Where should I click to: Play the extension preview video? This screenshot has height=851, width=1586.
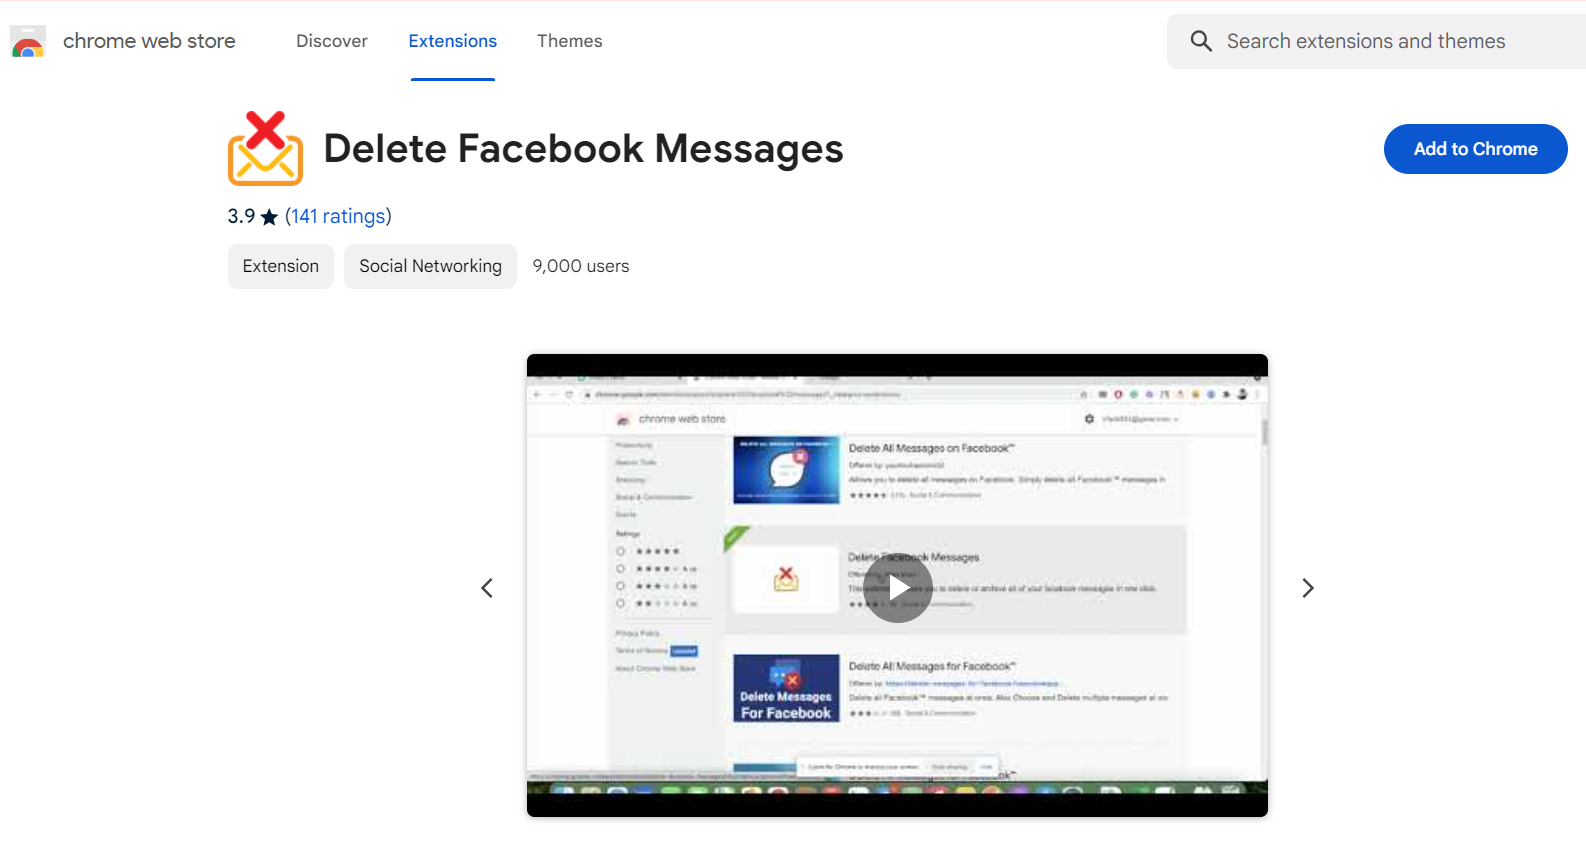(897, 588)
